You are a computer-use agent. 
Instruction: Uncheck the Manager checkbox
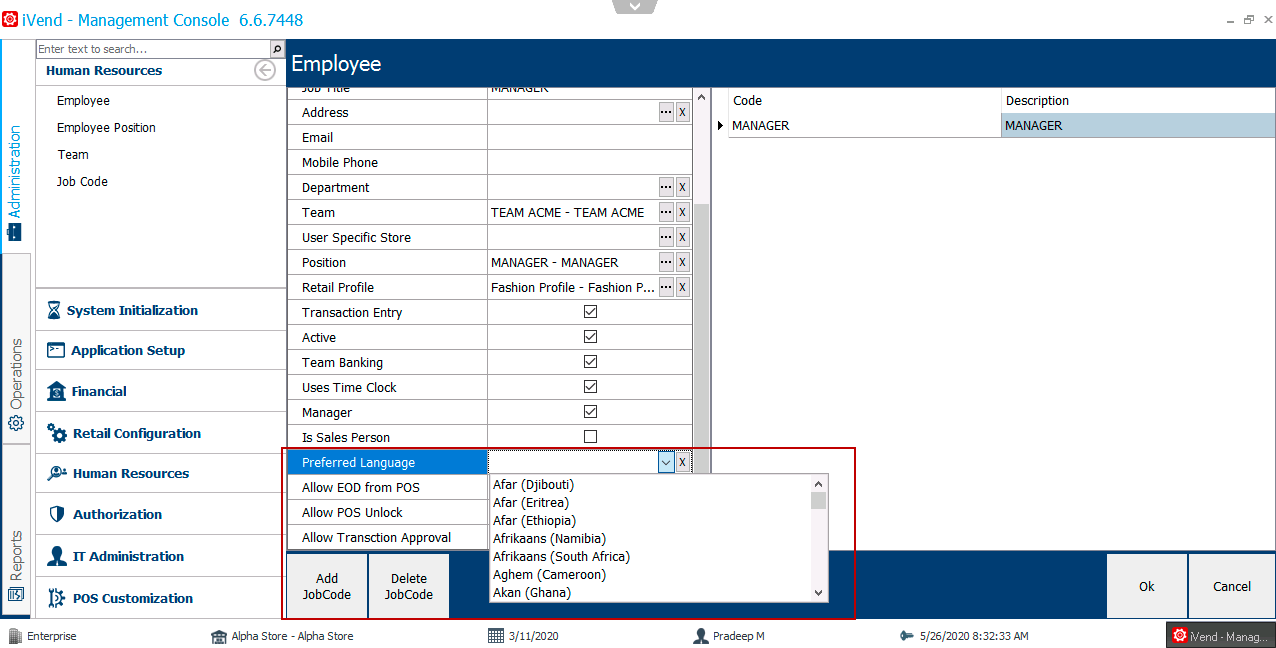[590, 412]
